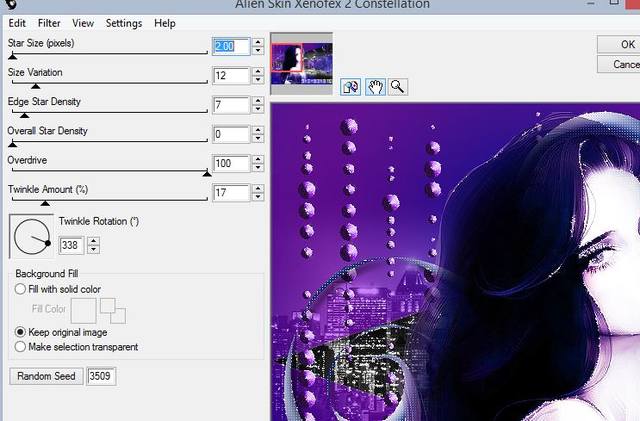This screenshot has width=640, height=421.
Task: Decrease Overdrive with down arrow
Action: click(258, 167)
